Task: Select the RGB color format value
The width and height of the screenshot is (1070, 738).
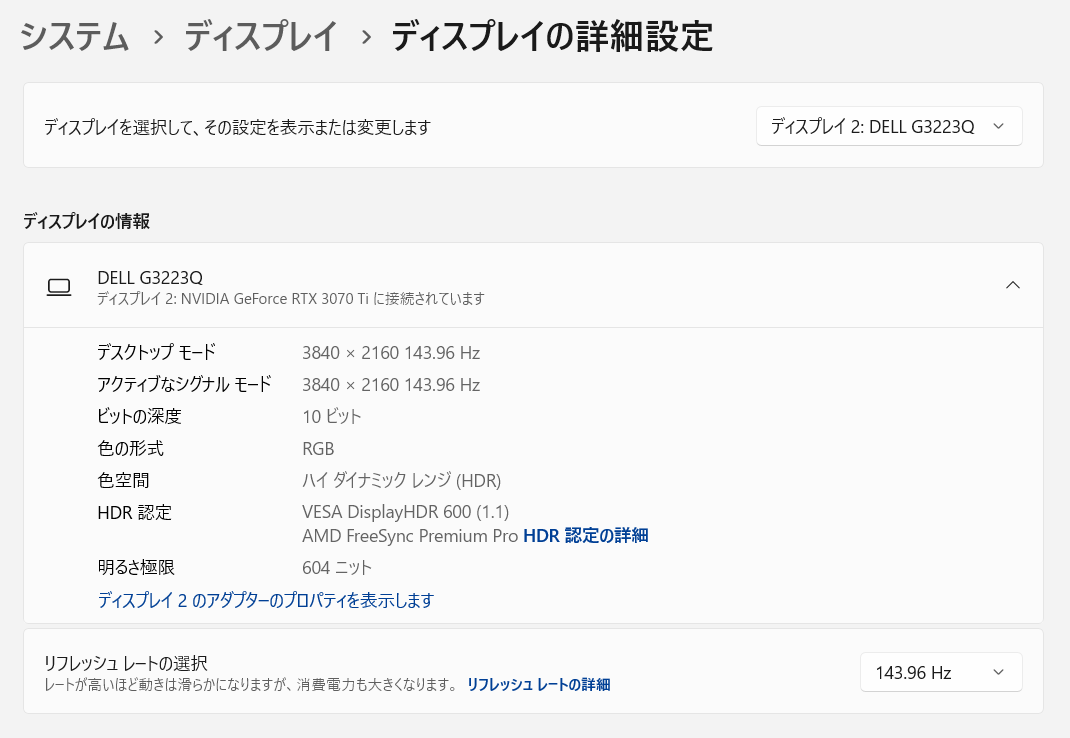Action: pos(318,449)
